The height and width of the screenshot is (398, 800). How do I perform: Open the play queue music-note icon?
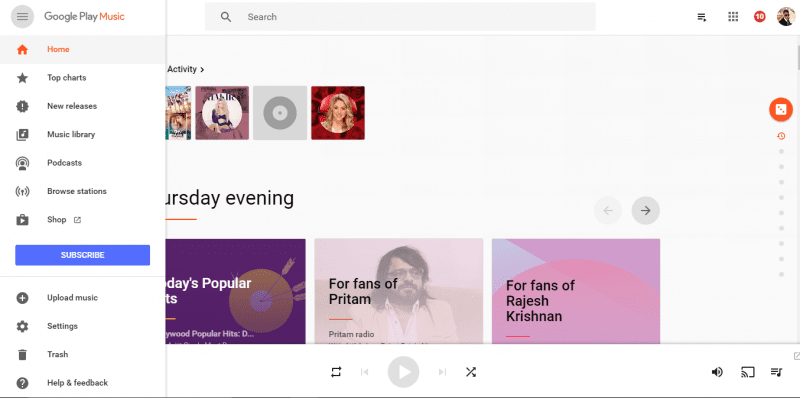(776, 372)
